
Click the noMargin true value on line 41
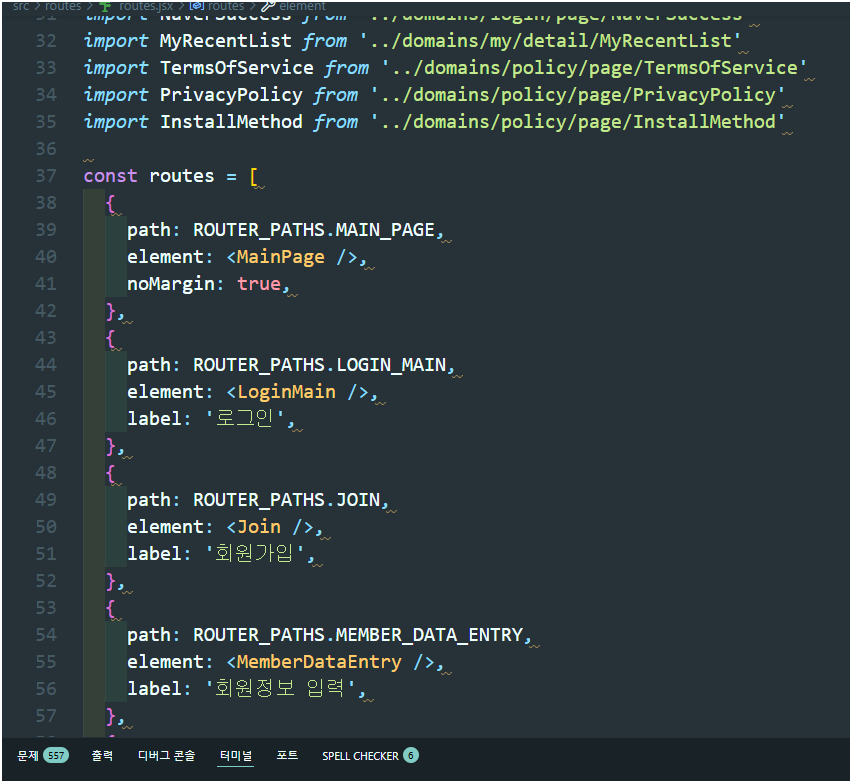point(259,284)
